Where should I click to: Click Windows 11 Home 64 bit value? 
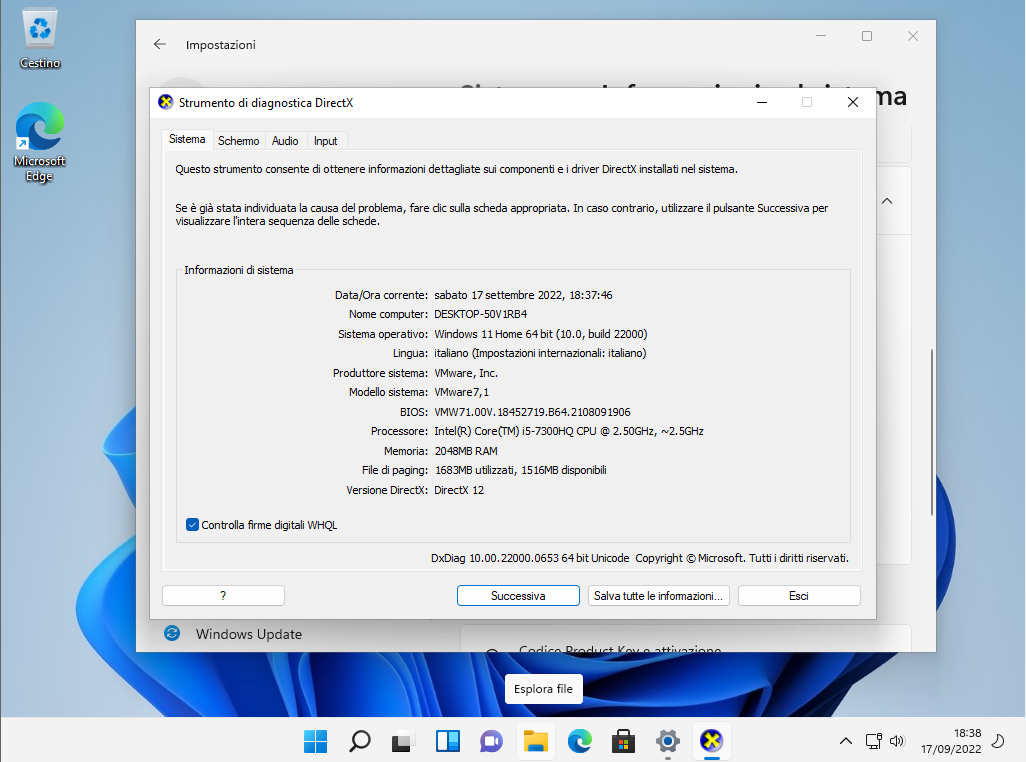(x=540, y=334)
